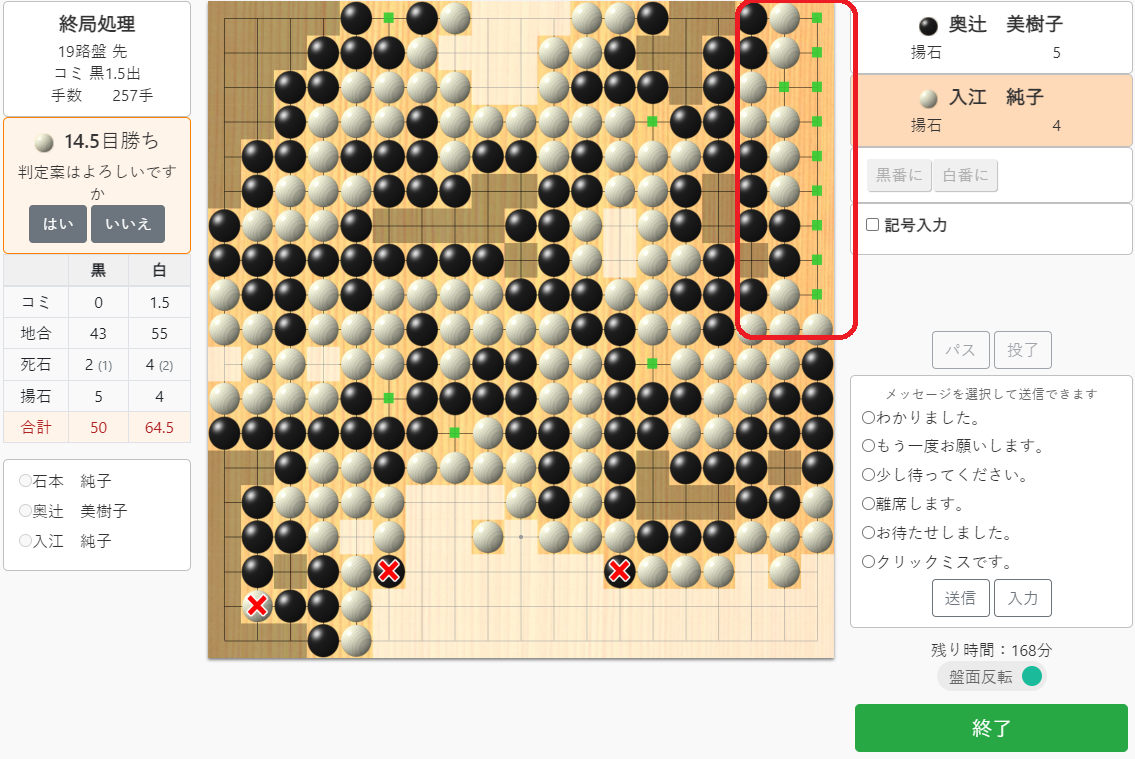Image resolution: width=1135 pixels, height=759 pixels.
Task: Click the green 終了 button
Action: coord(991,728)
